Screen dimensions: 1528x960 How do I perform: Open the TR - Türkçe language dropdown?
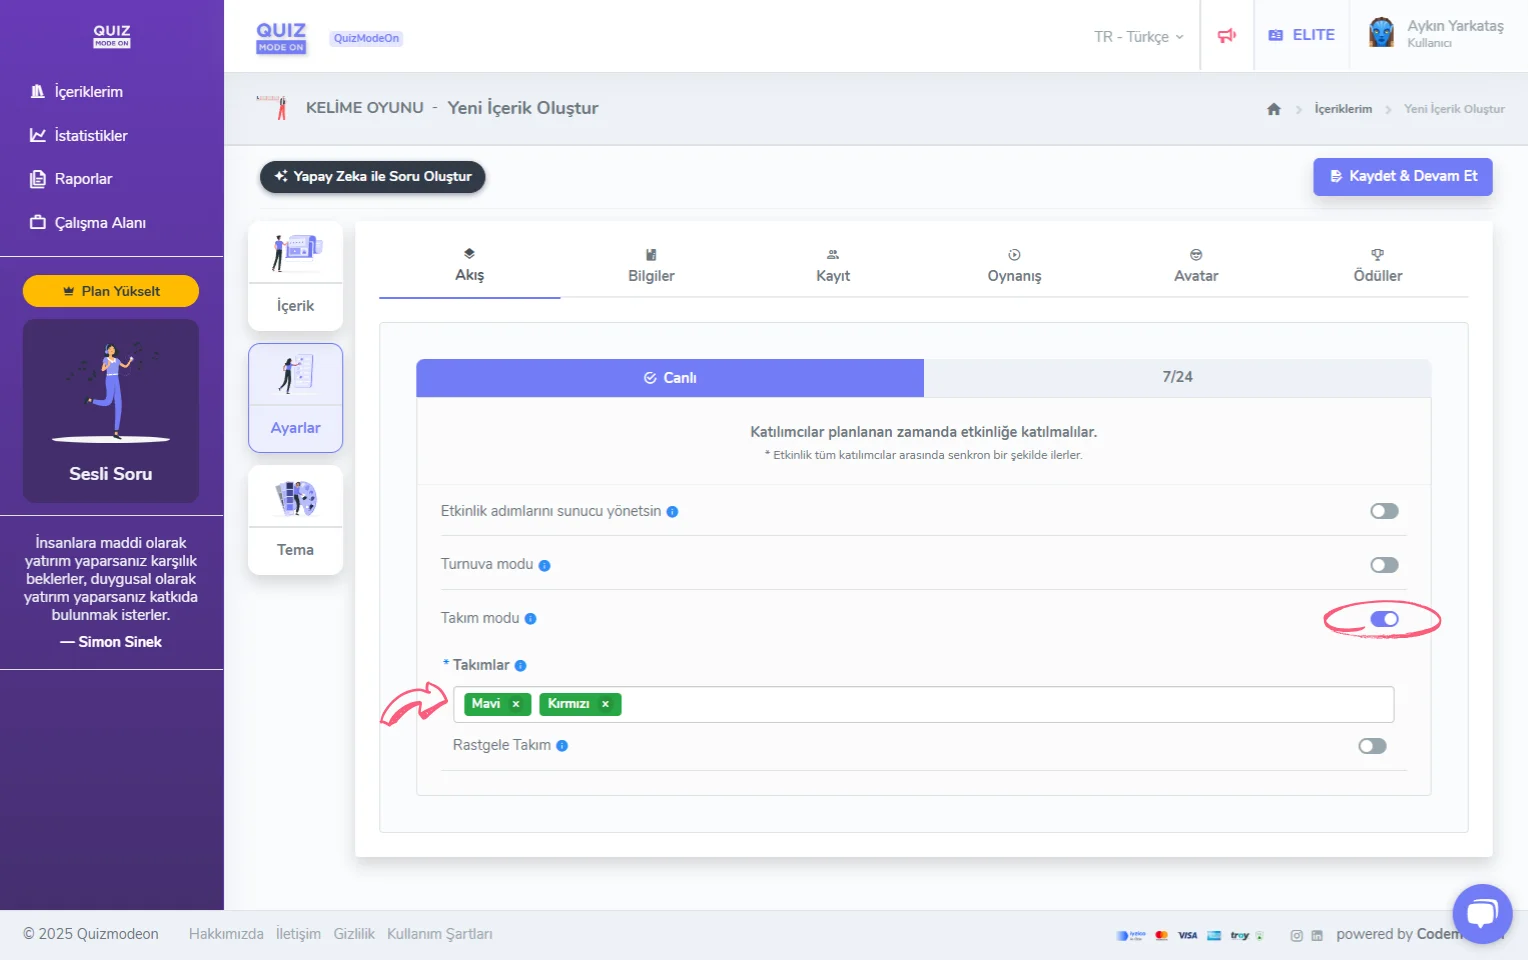pyautogui.click(x=1138, y=37)
